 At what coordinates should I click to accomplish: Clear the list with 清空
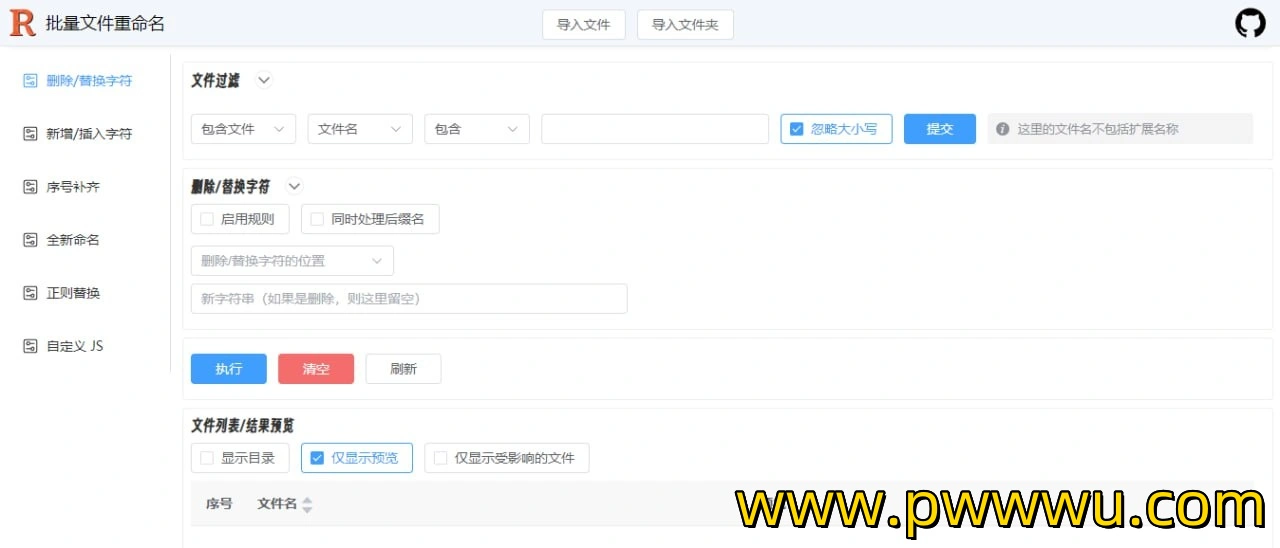click(316, 369)
